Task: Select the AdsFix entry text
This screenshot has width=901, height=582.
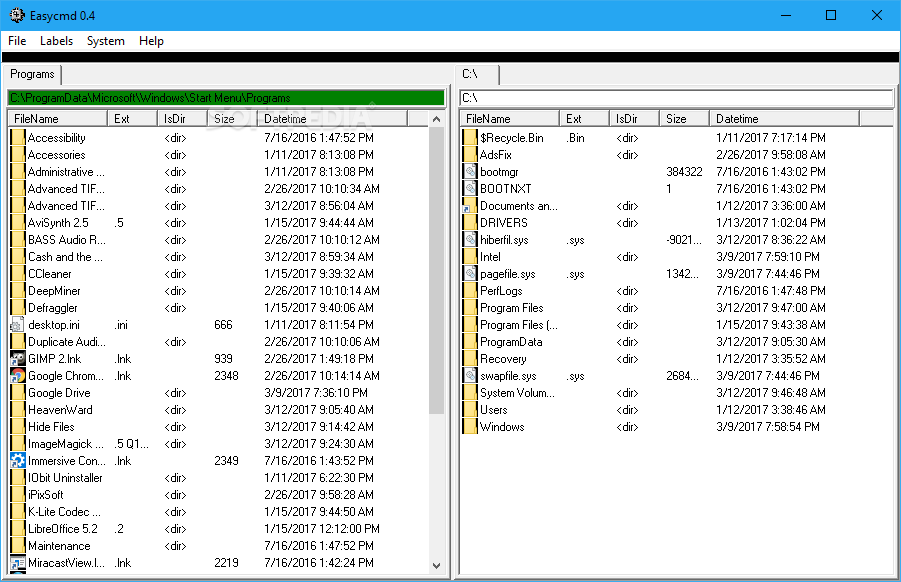Action: [495, 155]
